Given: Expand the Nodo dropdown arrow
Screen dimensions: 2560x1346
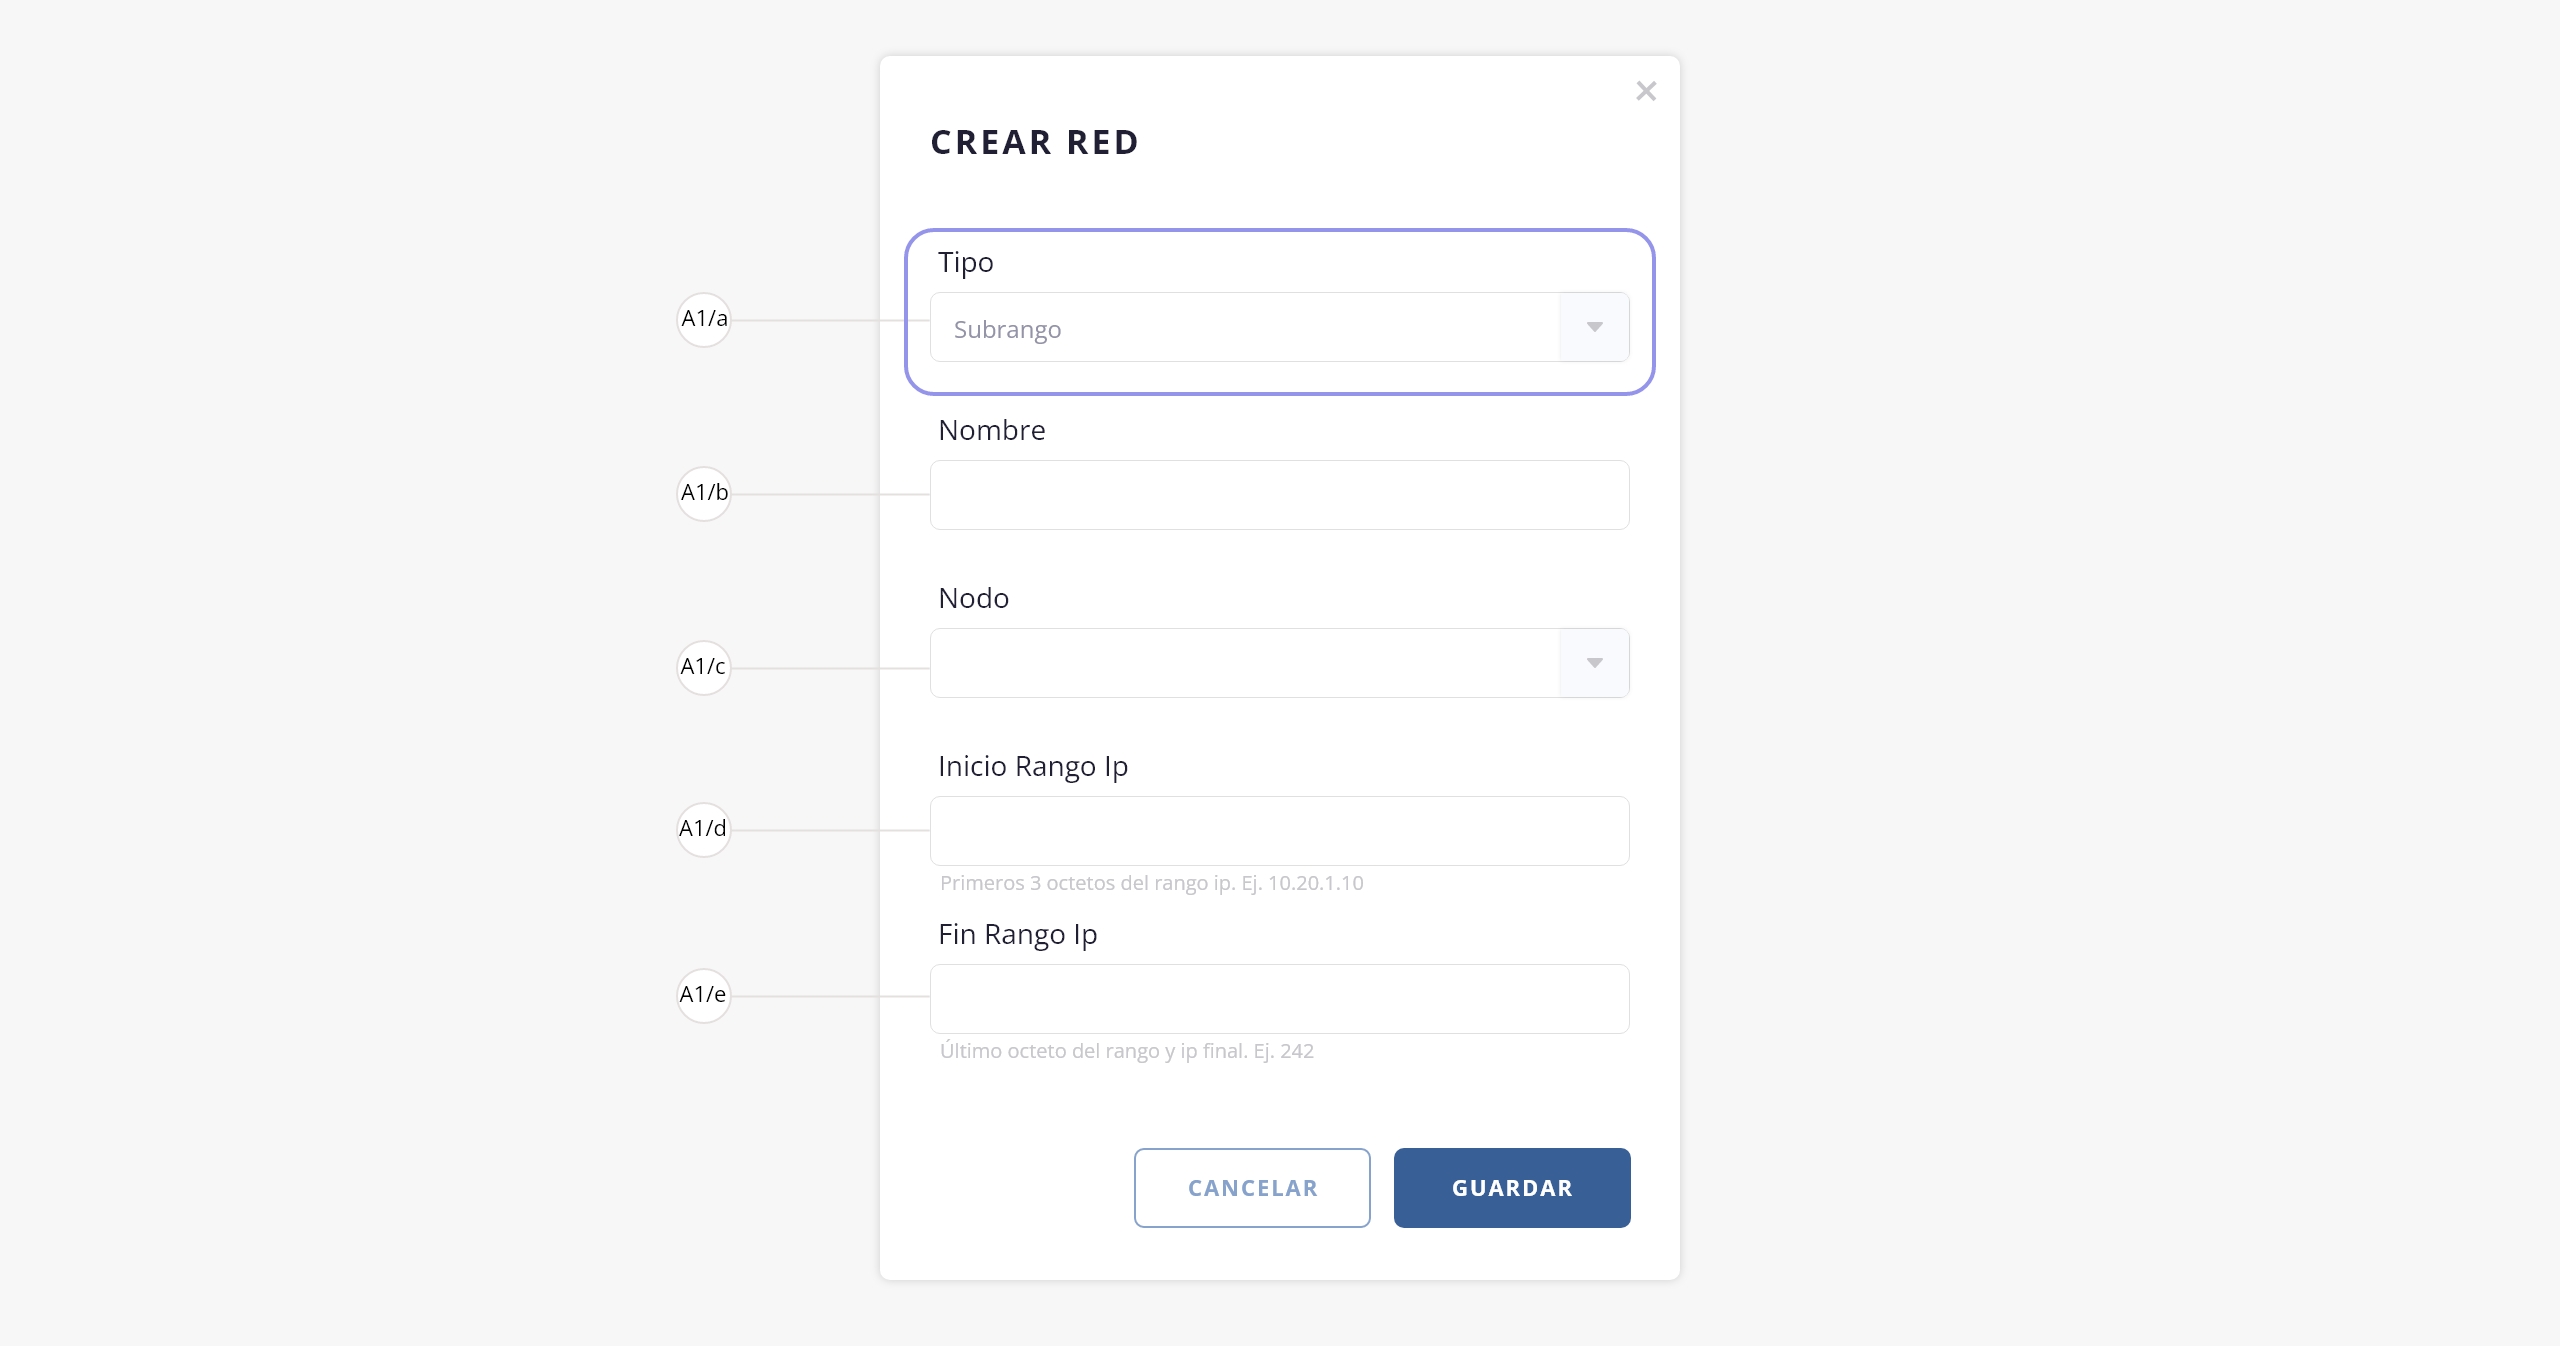Looking at the screenshot, I should (x=1594, y=663).
